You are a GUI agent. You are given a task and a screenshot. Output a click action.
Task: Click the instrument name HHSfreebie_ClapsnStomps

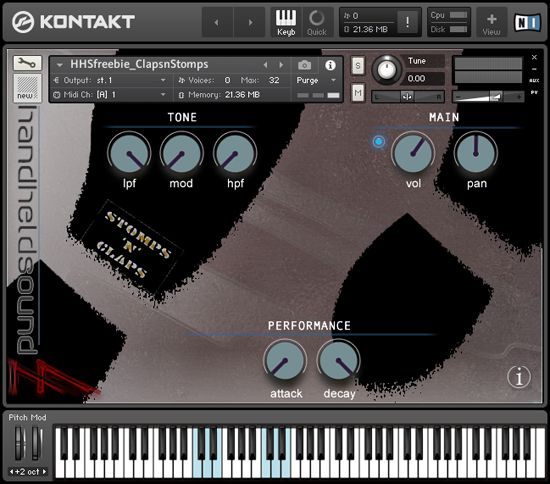click(x=139, y=65)
